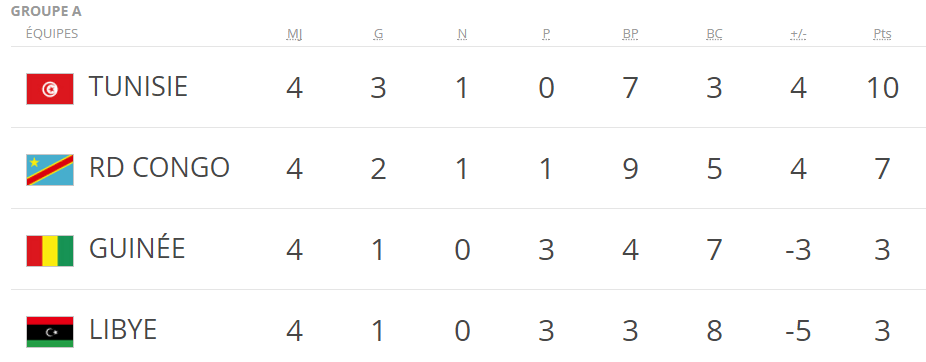Open the RD CONGO team link

tap(159, 168)
